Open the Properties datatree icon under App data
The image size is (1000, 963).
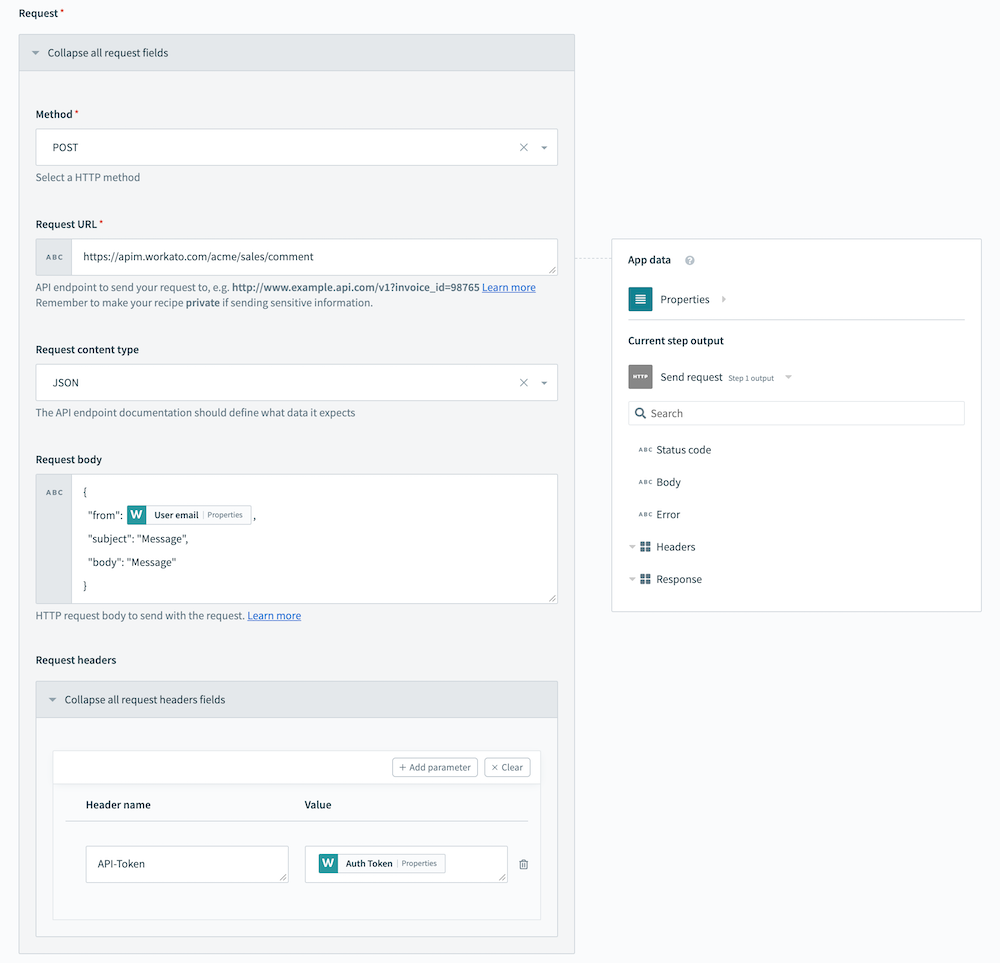(x=640, y=298)
